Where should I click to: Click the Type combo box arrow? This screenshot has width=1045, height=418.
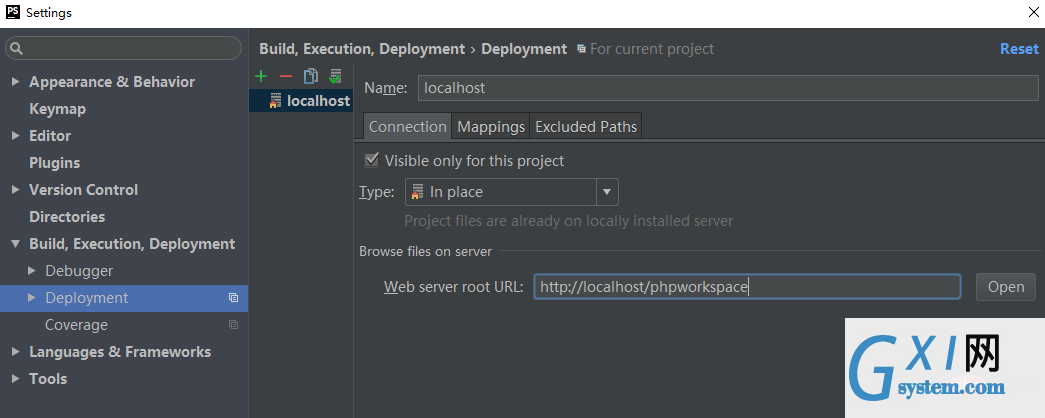pos(606,192)
